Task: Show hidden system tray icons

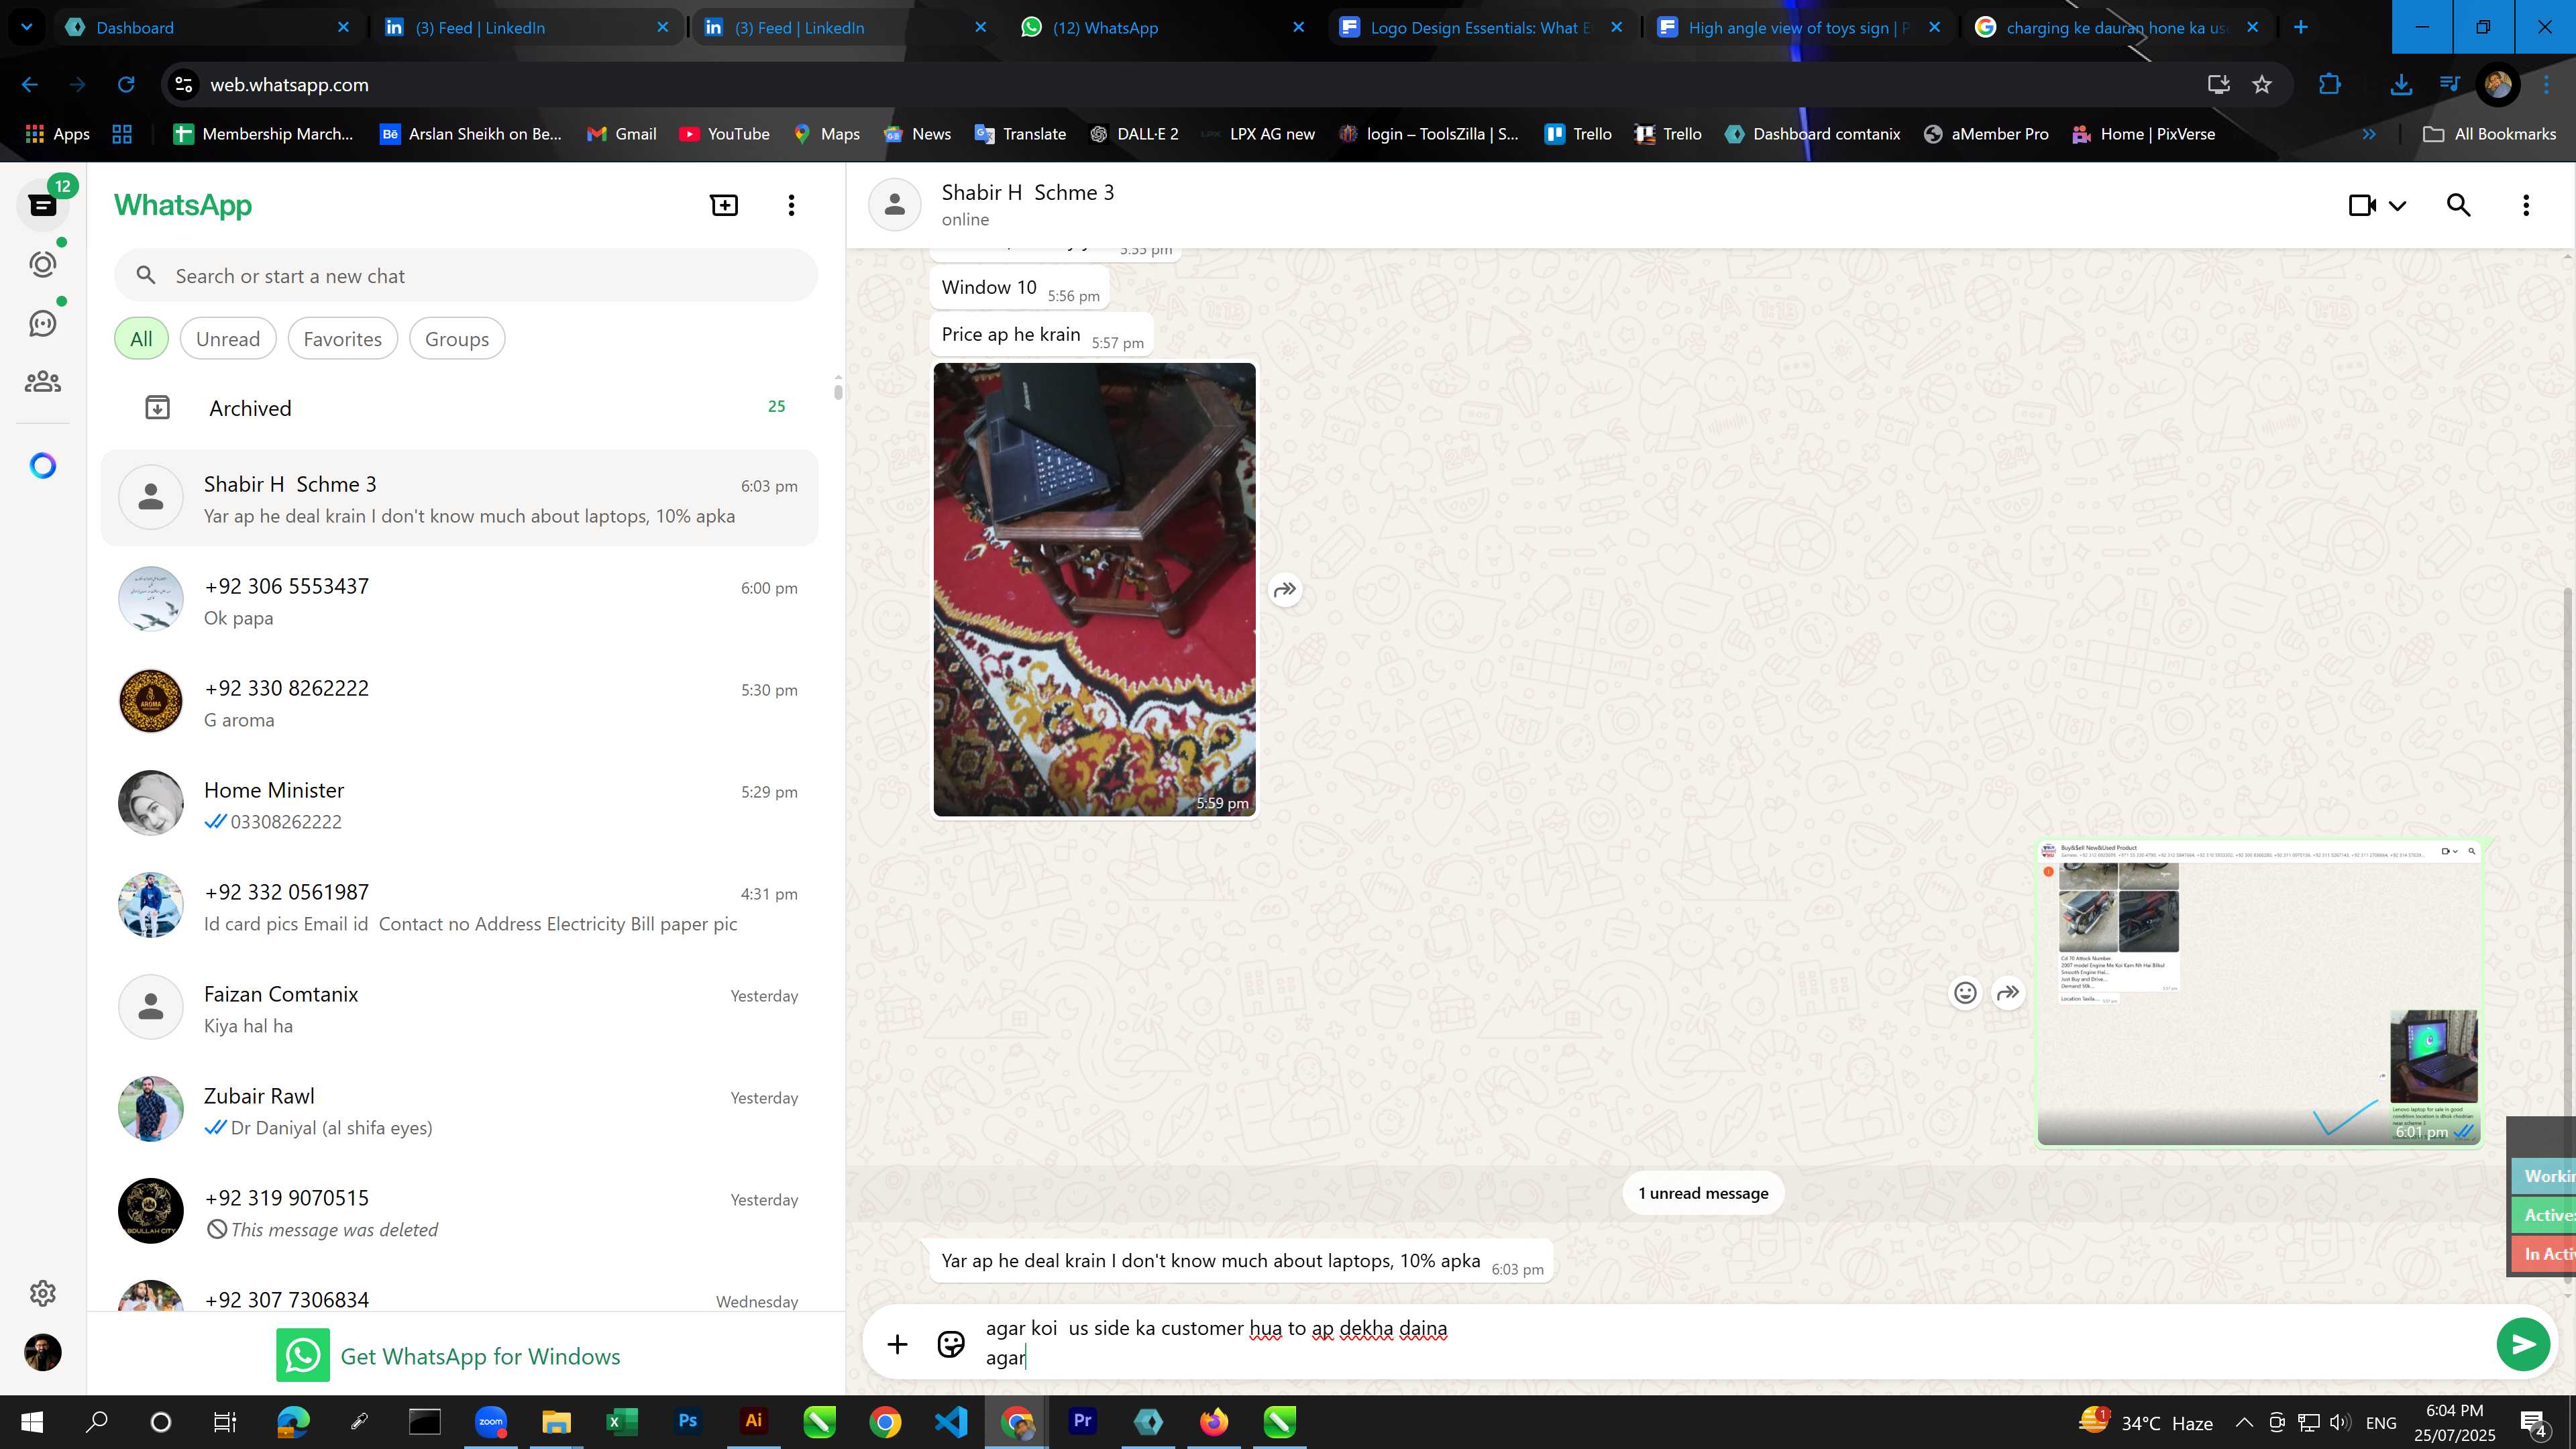Action: pyautogui.click(x=2243, y=1422)
